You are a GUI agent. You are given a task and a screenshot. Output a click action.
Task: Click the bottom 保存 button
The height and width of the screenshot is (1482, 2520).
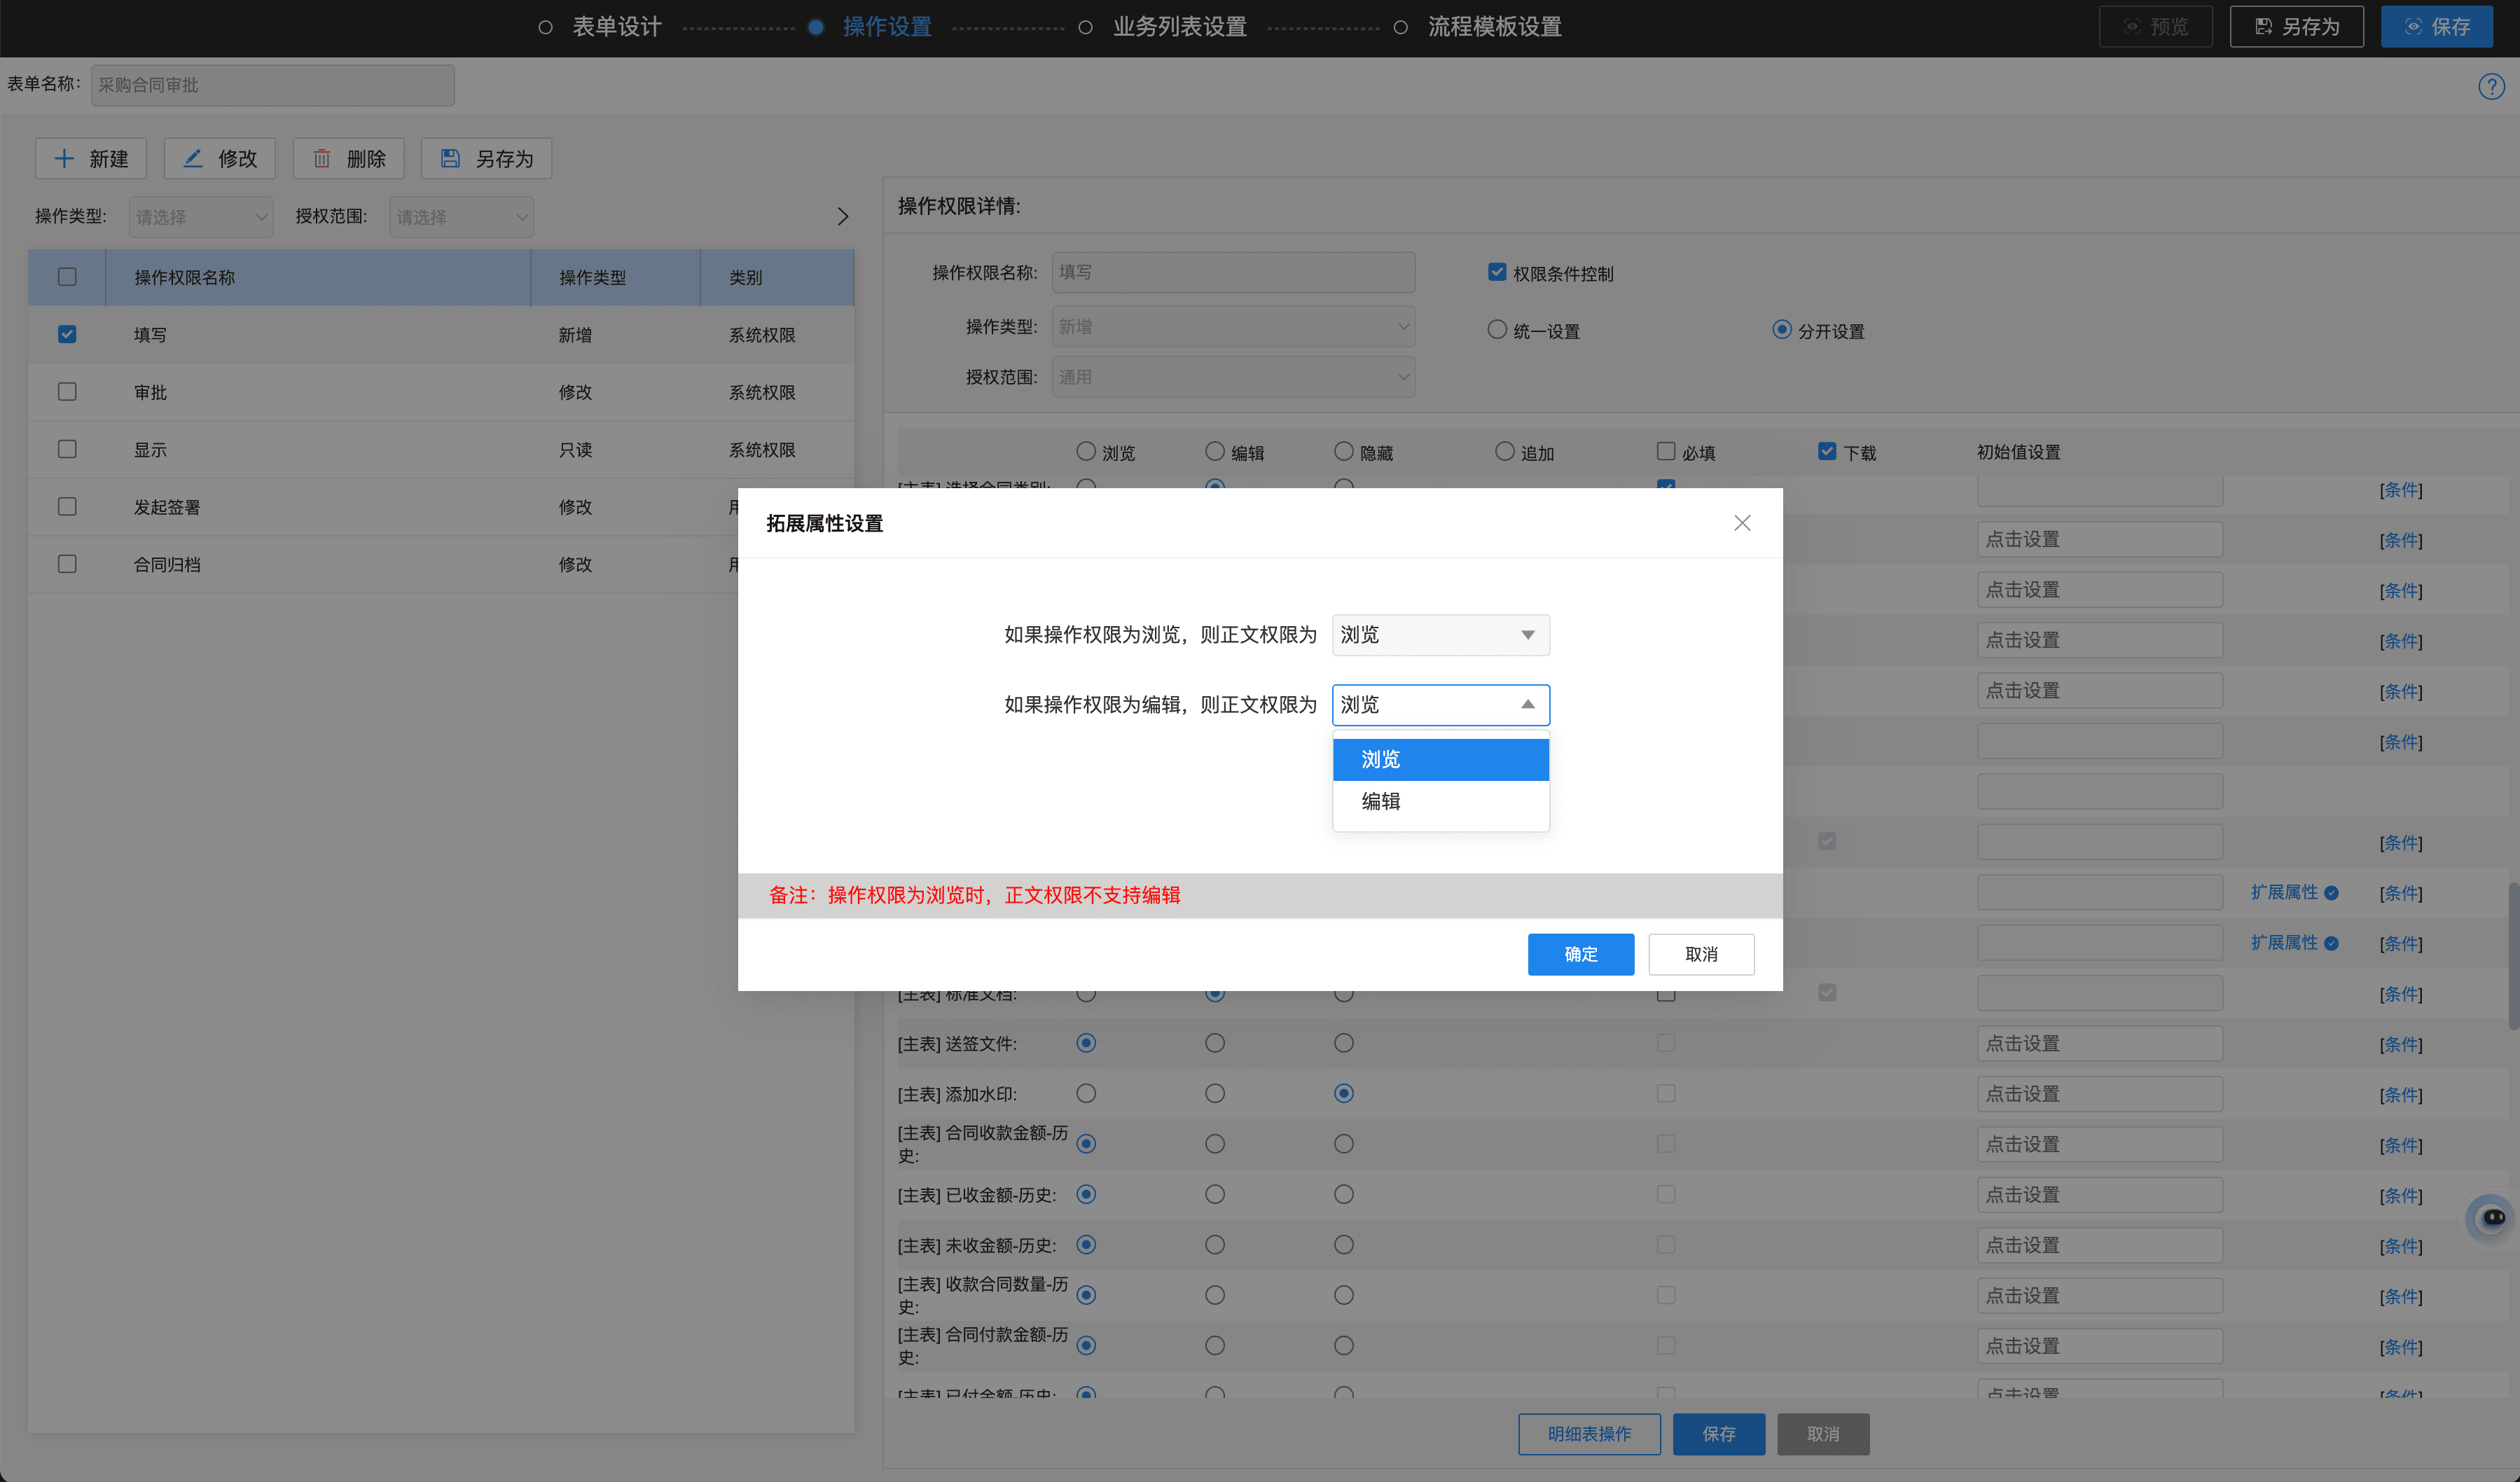tap(1719, 1434)
